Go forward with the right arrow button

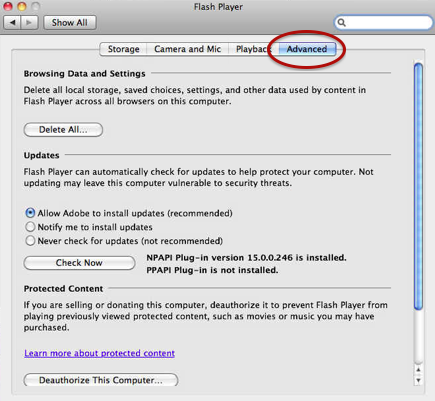click(29, 23)
